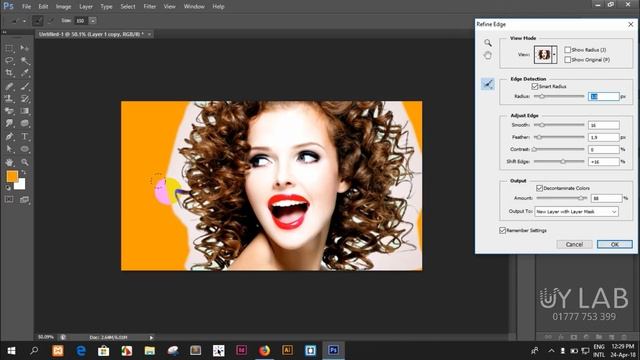This screenshot has width=640, height=360.
Task: Open Firefox from the taskbar
Action: click(x=264, y=350)
